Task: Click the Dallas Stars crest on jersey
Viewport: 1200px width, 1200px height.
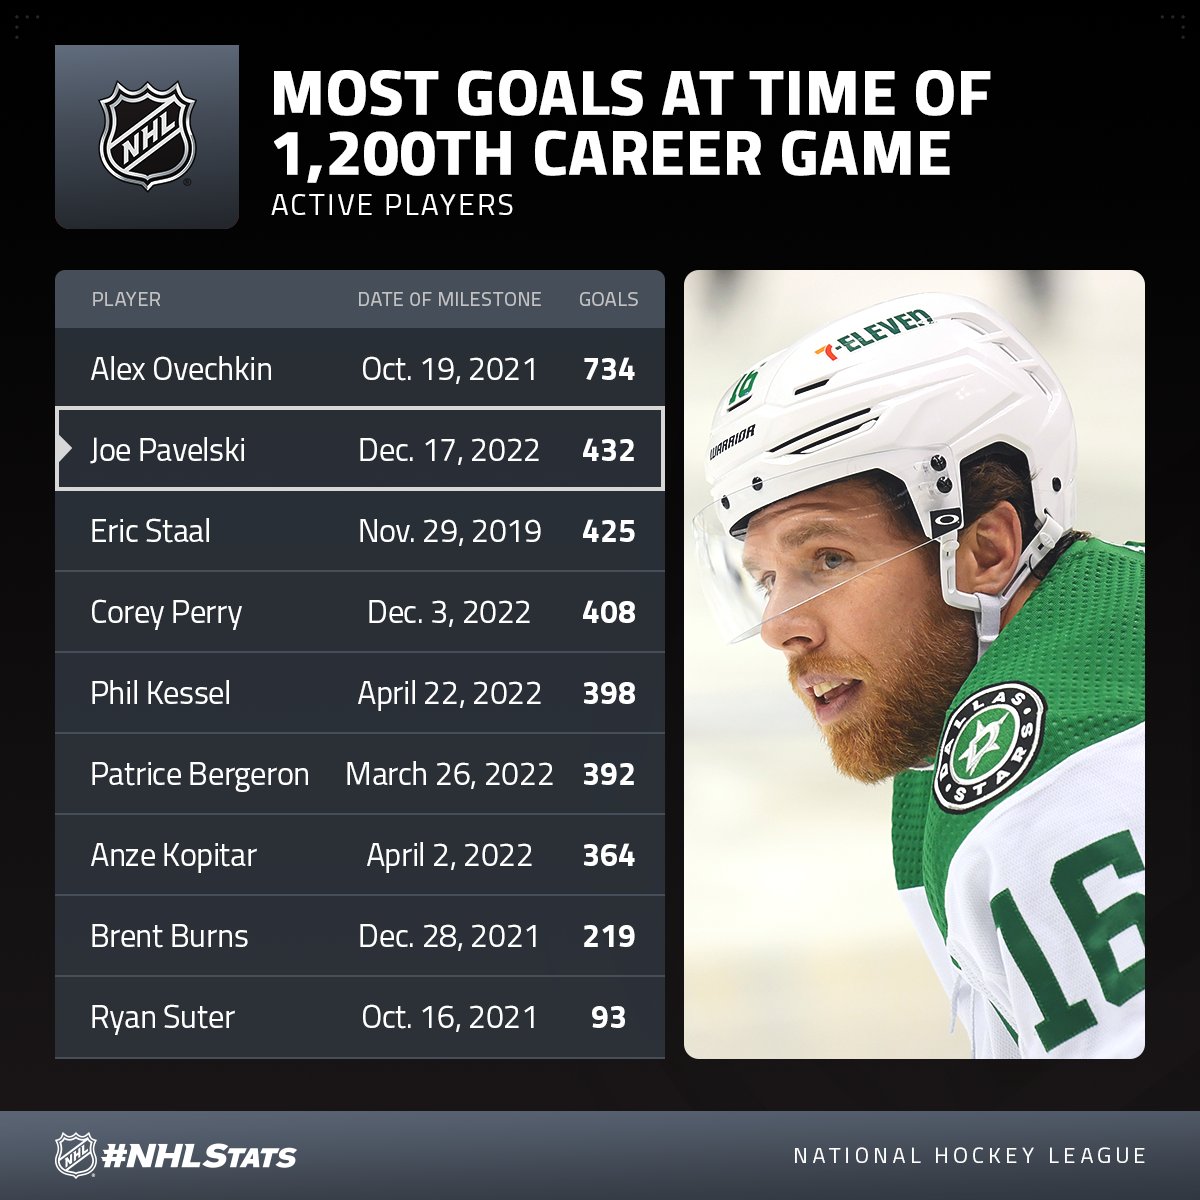Action: [988, 747]
